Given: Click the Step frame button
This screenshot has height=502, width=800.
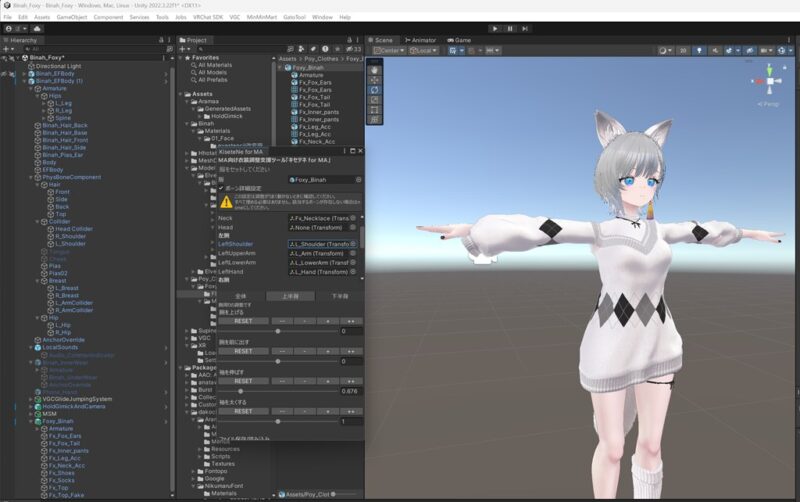Looking at the screenshot, I should tap(524, 29).
